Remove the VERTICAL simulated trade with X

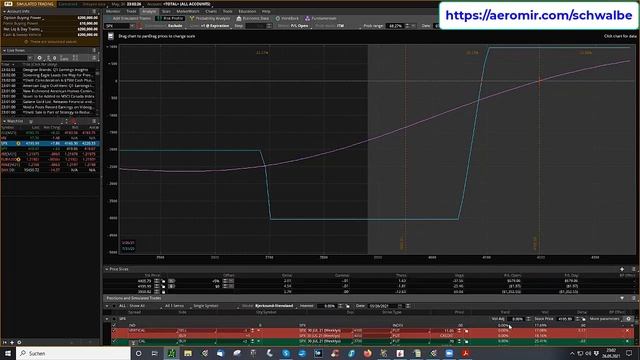(627, 330)
